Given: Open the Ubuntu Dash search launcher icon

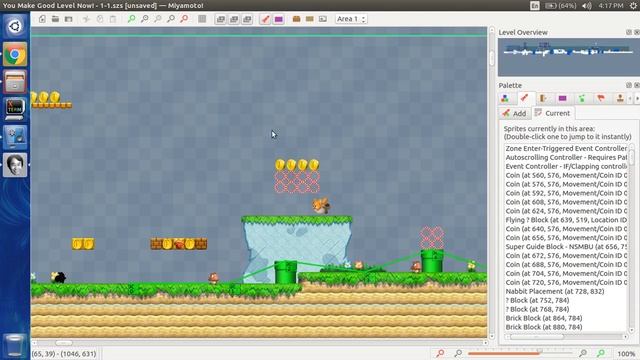Looking at the screenshot, I should (x=15, y=27).
